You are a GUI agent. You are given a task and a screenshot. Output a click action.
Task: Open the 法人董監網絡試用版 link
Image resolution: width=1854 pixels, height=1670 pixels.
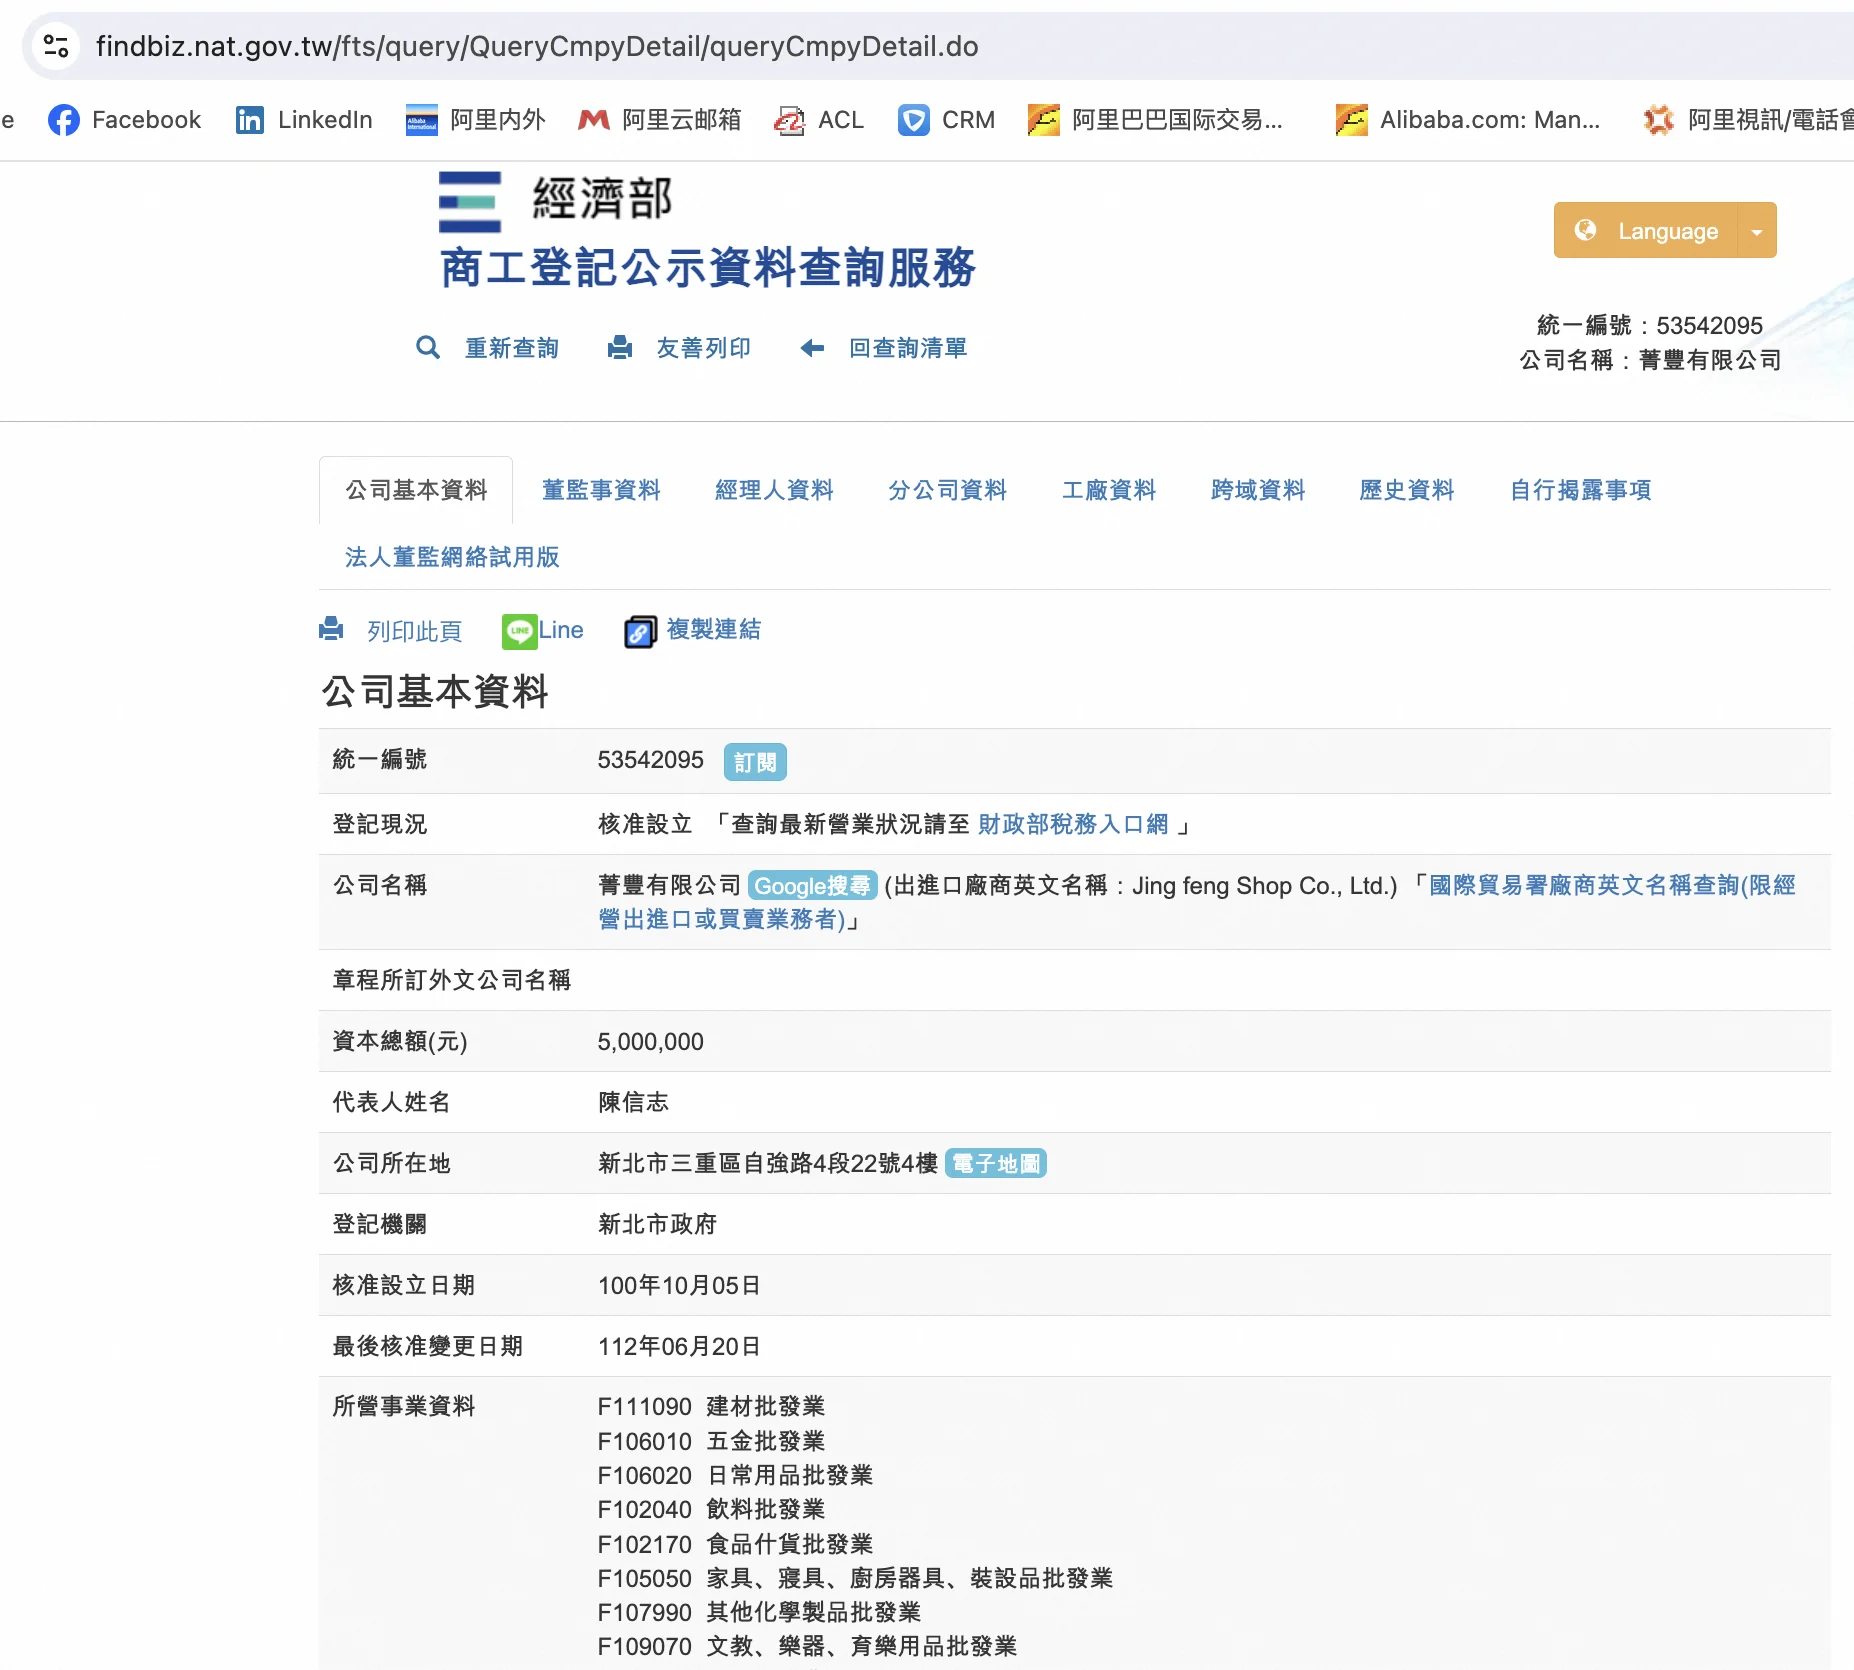tap(452, 557)
